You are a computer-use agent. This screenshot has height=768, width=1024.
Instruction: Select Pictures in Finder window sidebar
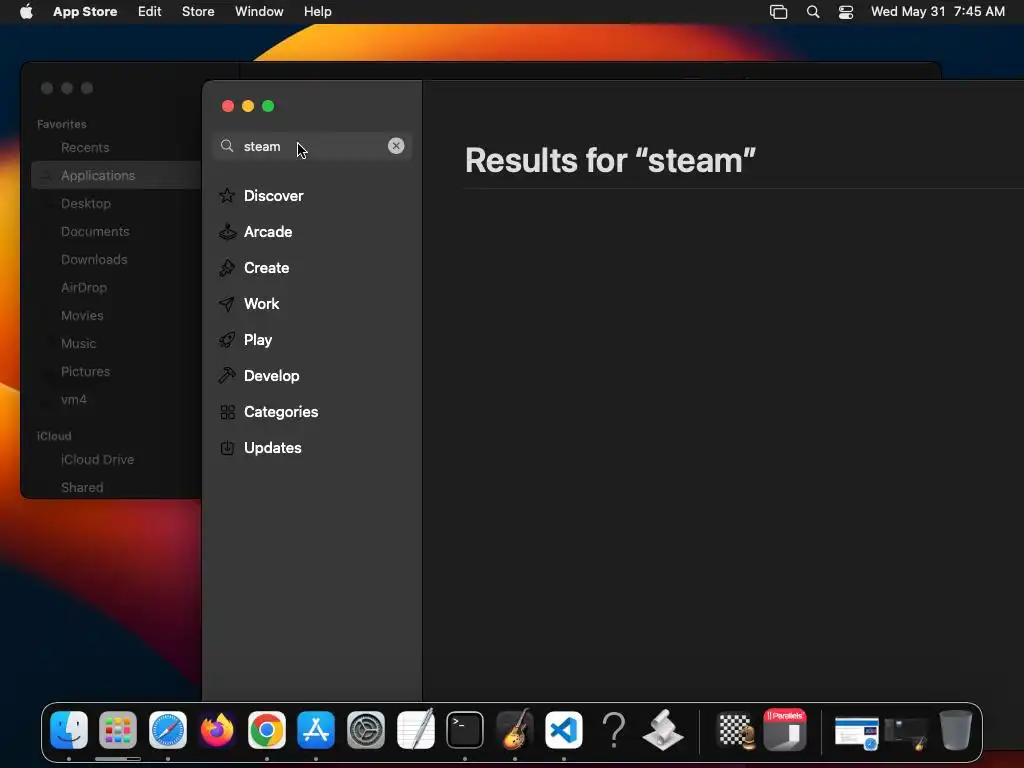pyautogui.click(x=86, y=372)
